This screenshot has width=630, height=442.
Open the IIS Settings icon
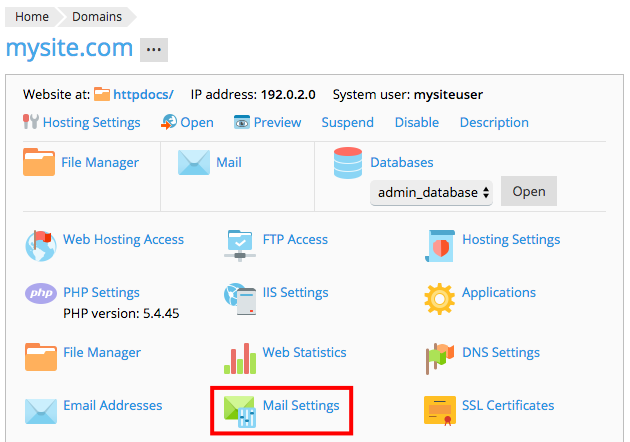point(240,295)
